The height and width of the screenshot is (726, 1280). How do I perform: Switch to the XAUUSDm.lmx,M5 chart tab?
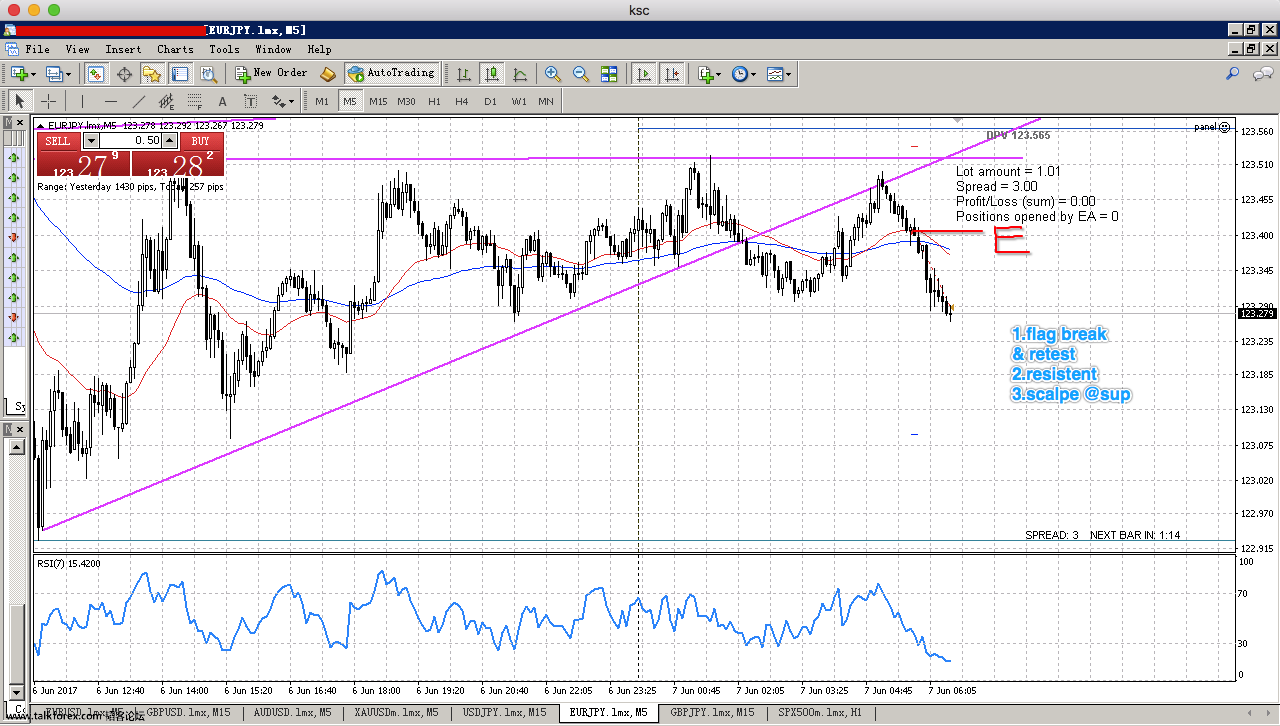(397, 713)
